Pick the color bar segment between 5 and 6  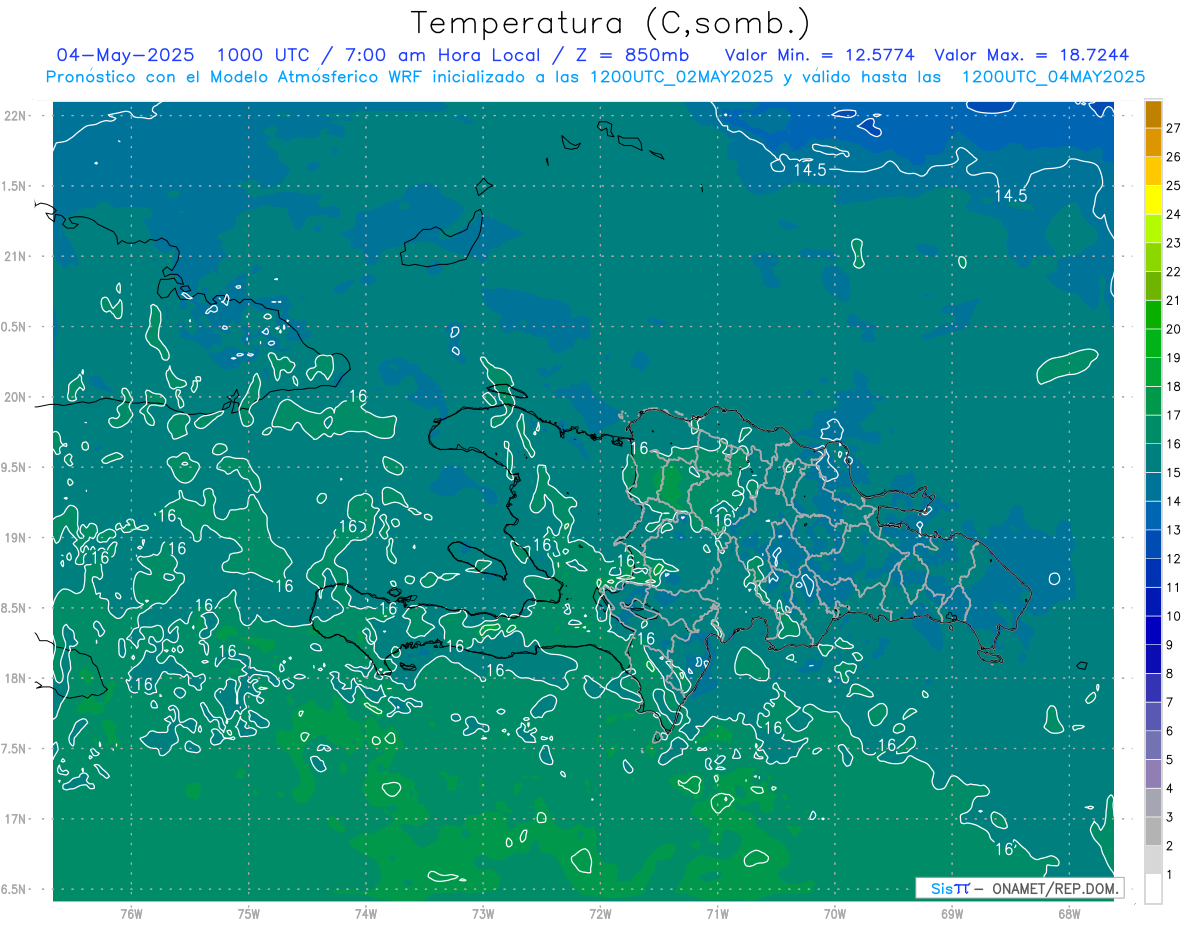[1153, 746]
